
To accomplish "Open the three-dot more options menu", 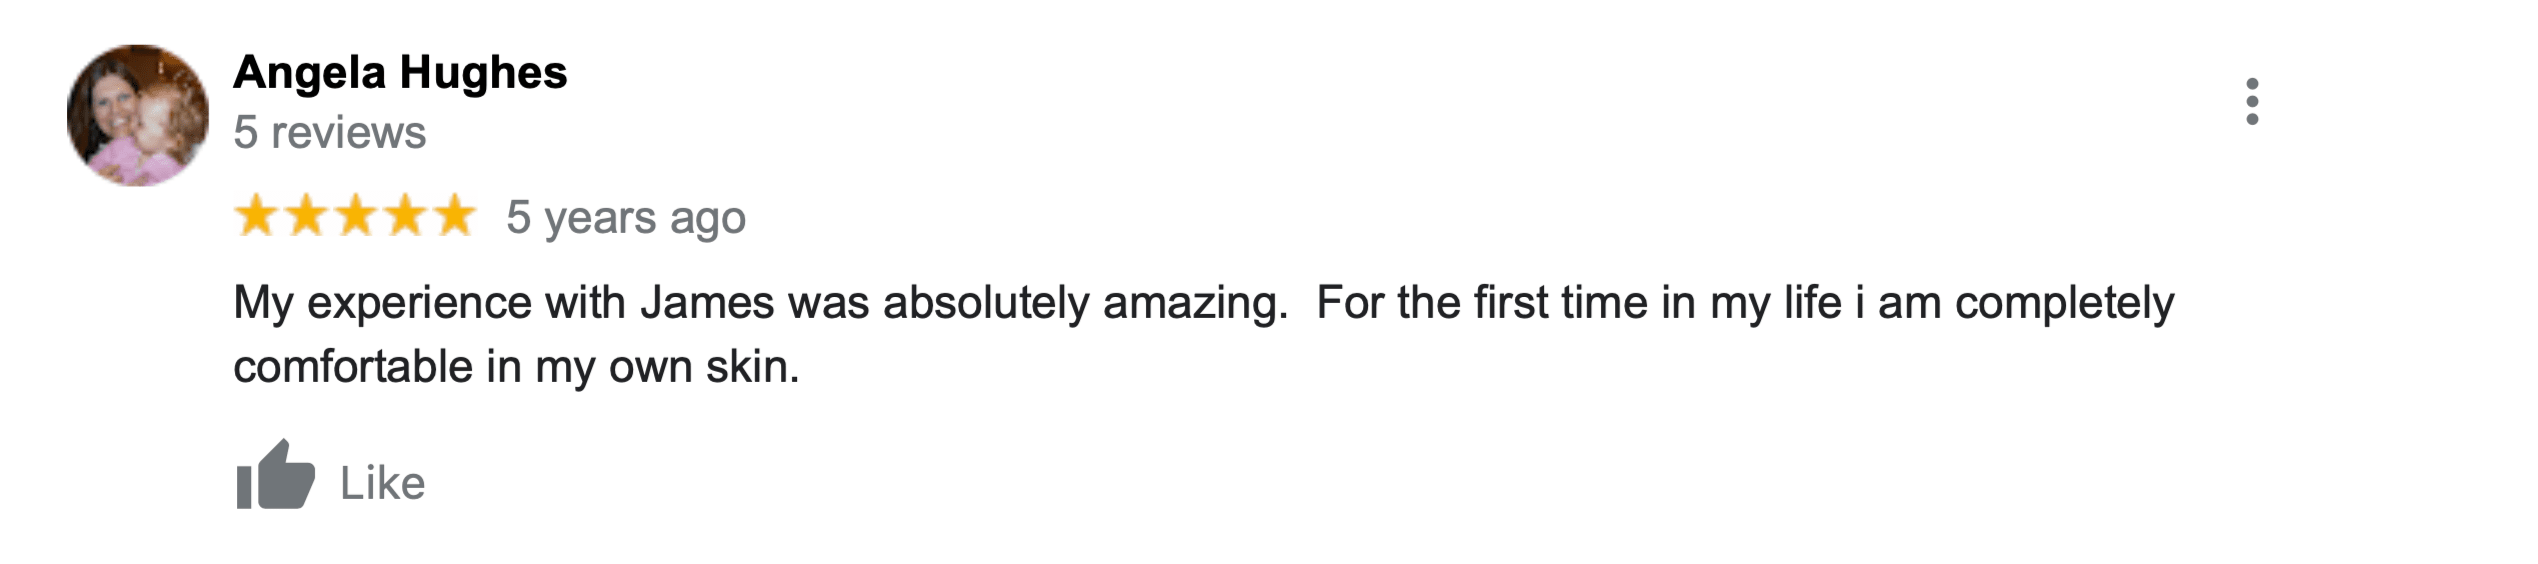I will (x=2252, y=102).
